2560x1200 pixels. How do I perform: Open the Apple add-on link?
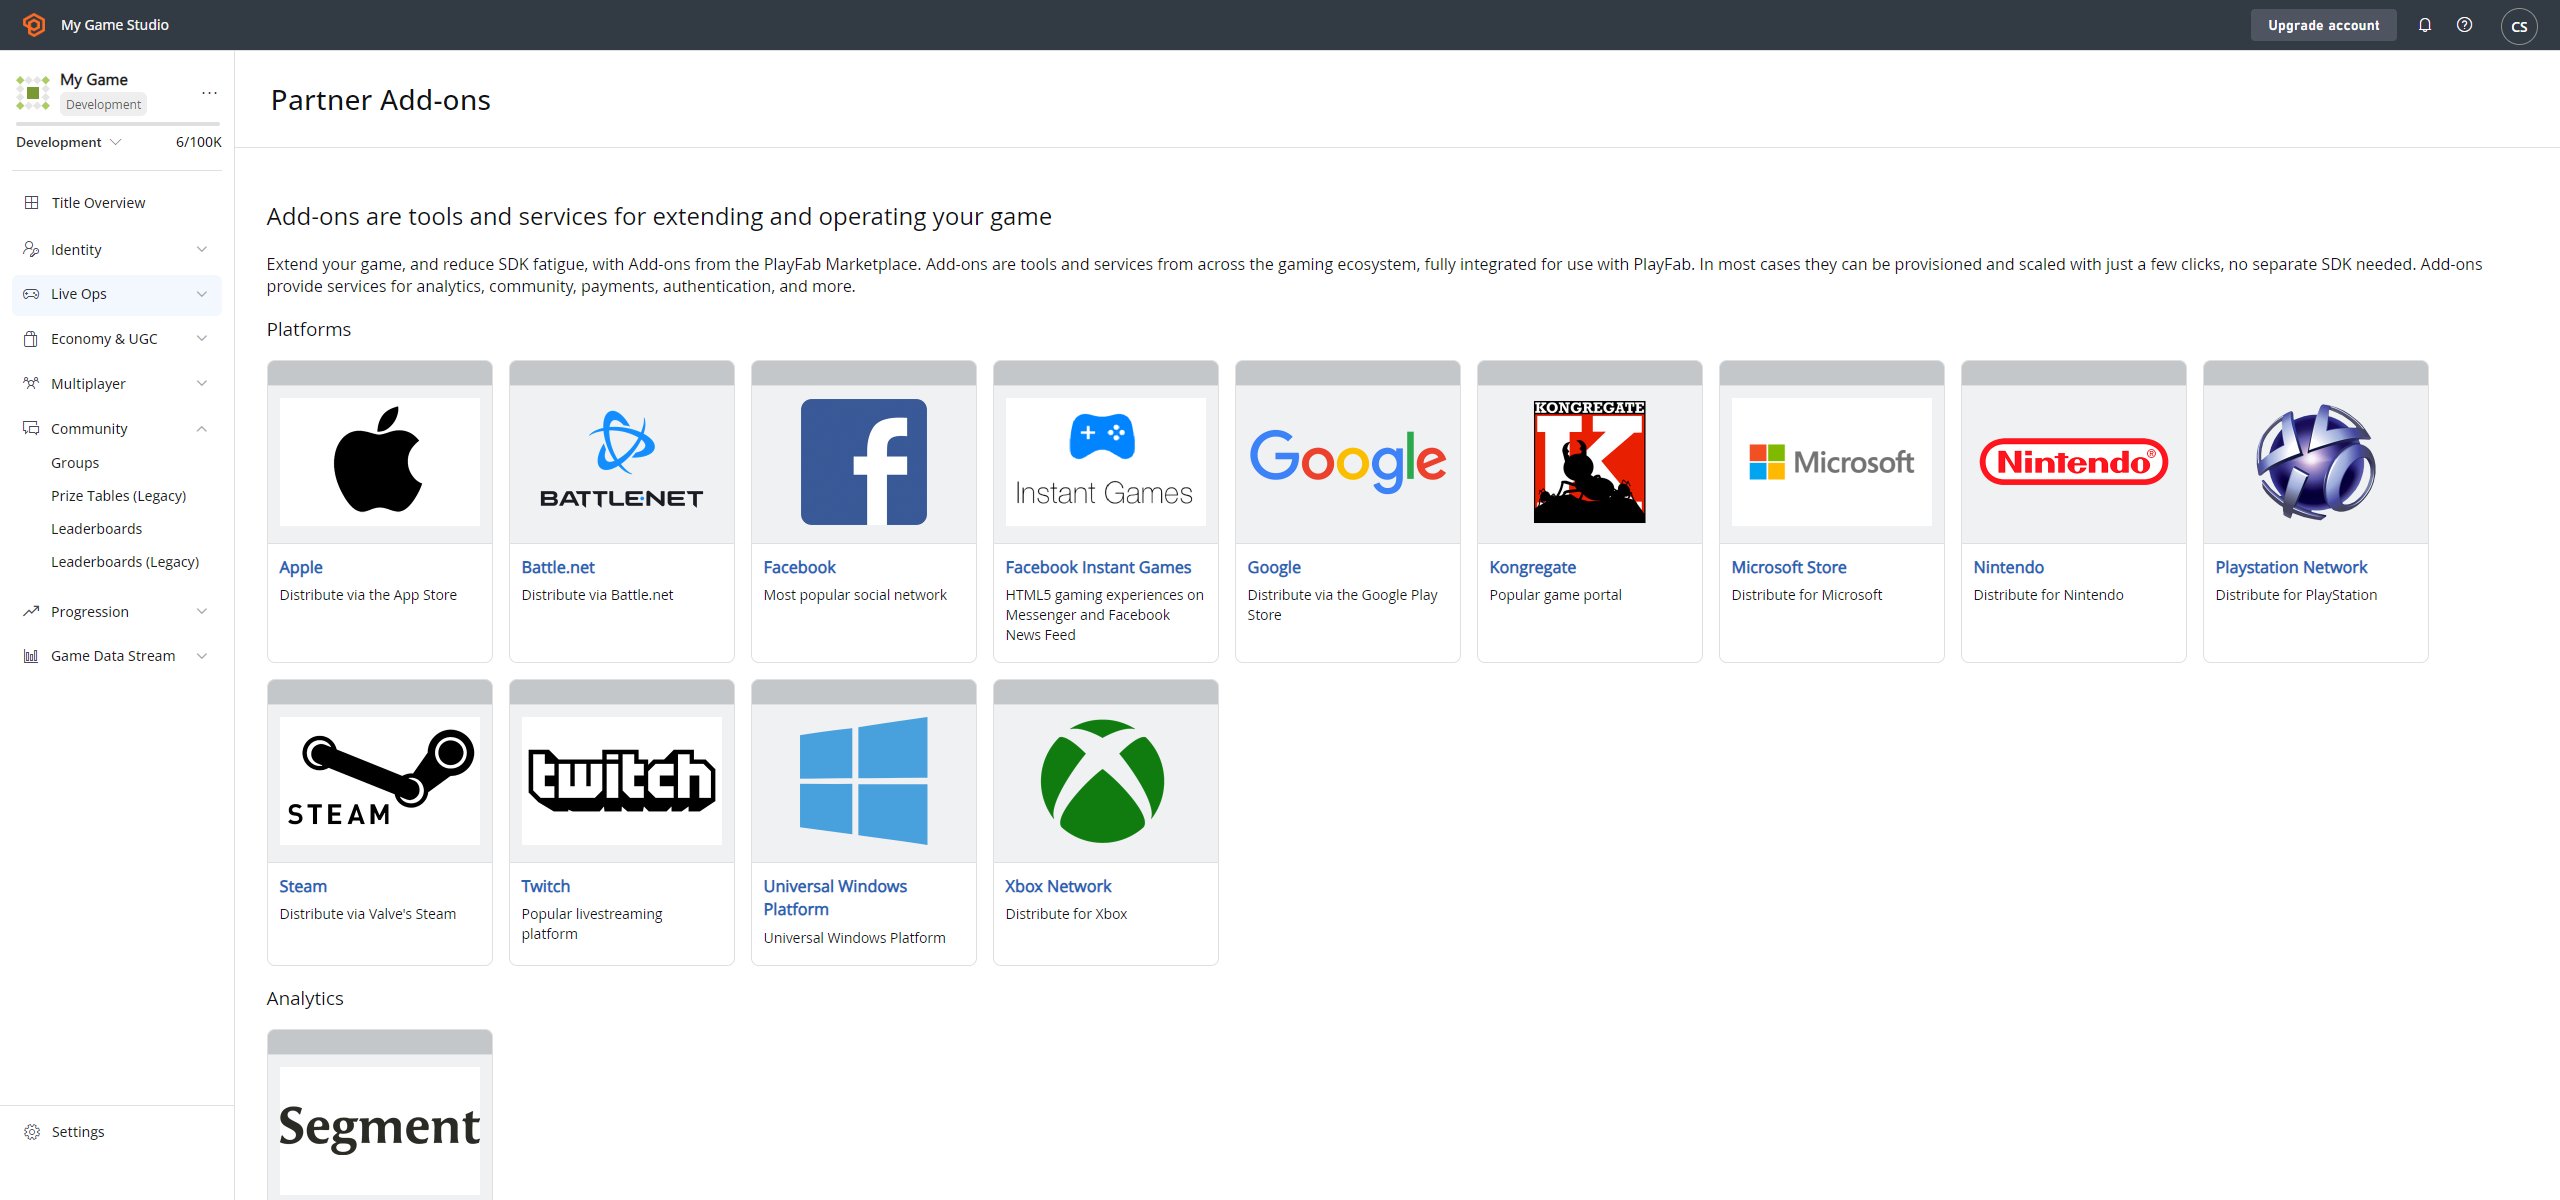pyautogui.click(x=301, y=567)
